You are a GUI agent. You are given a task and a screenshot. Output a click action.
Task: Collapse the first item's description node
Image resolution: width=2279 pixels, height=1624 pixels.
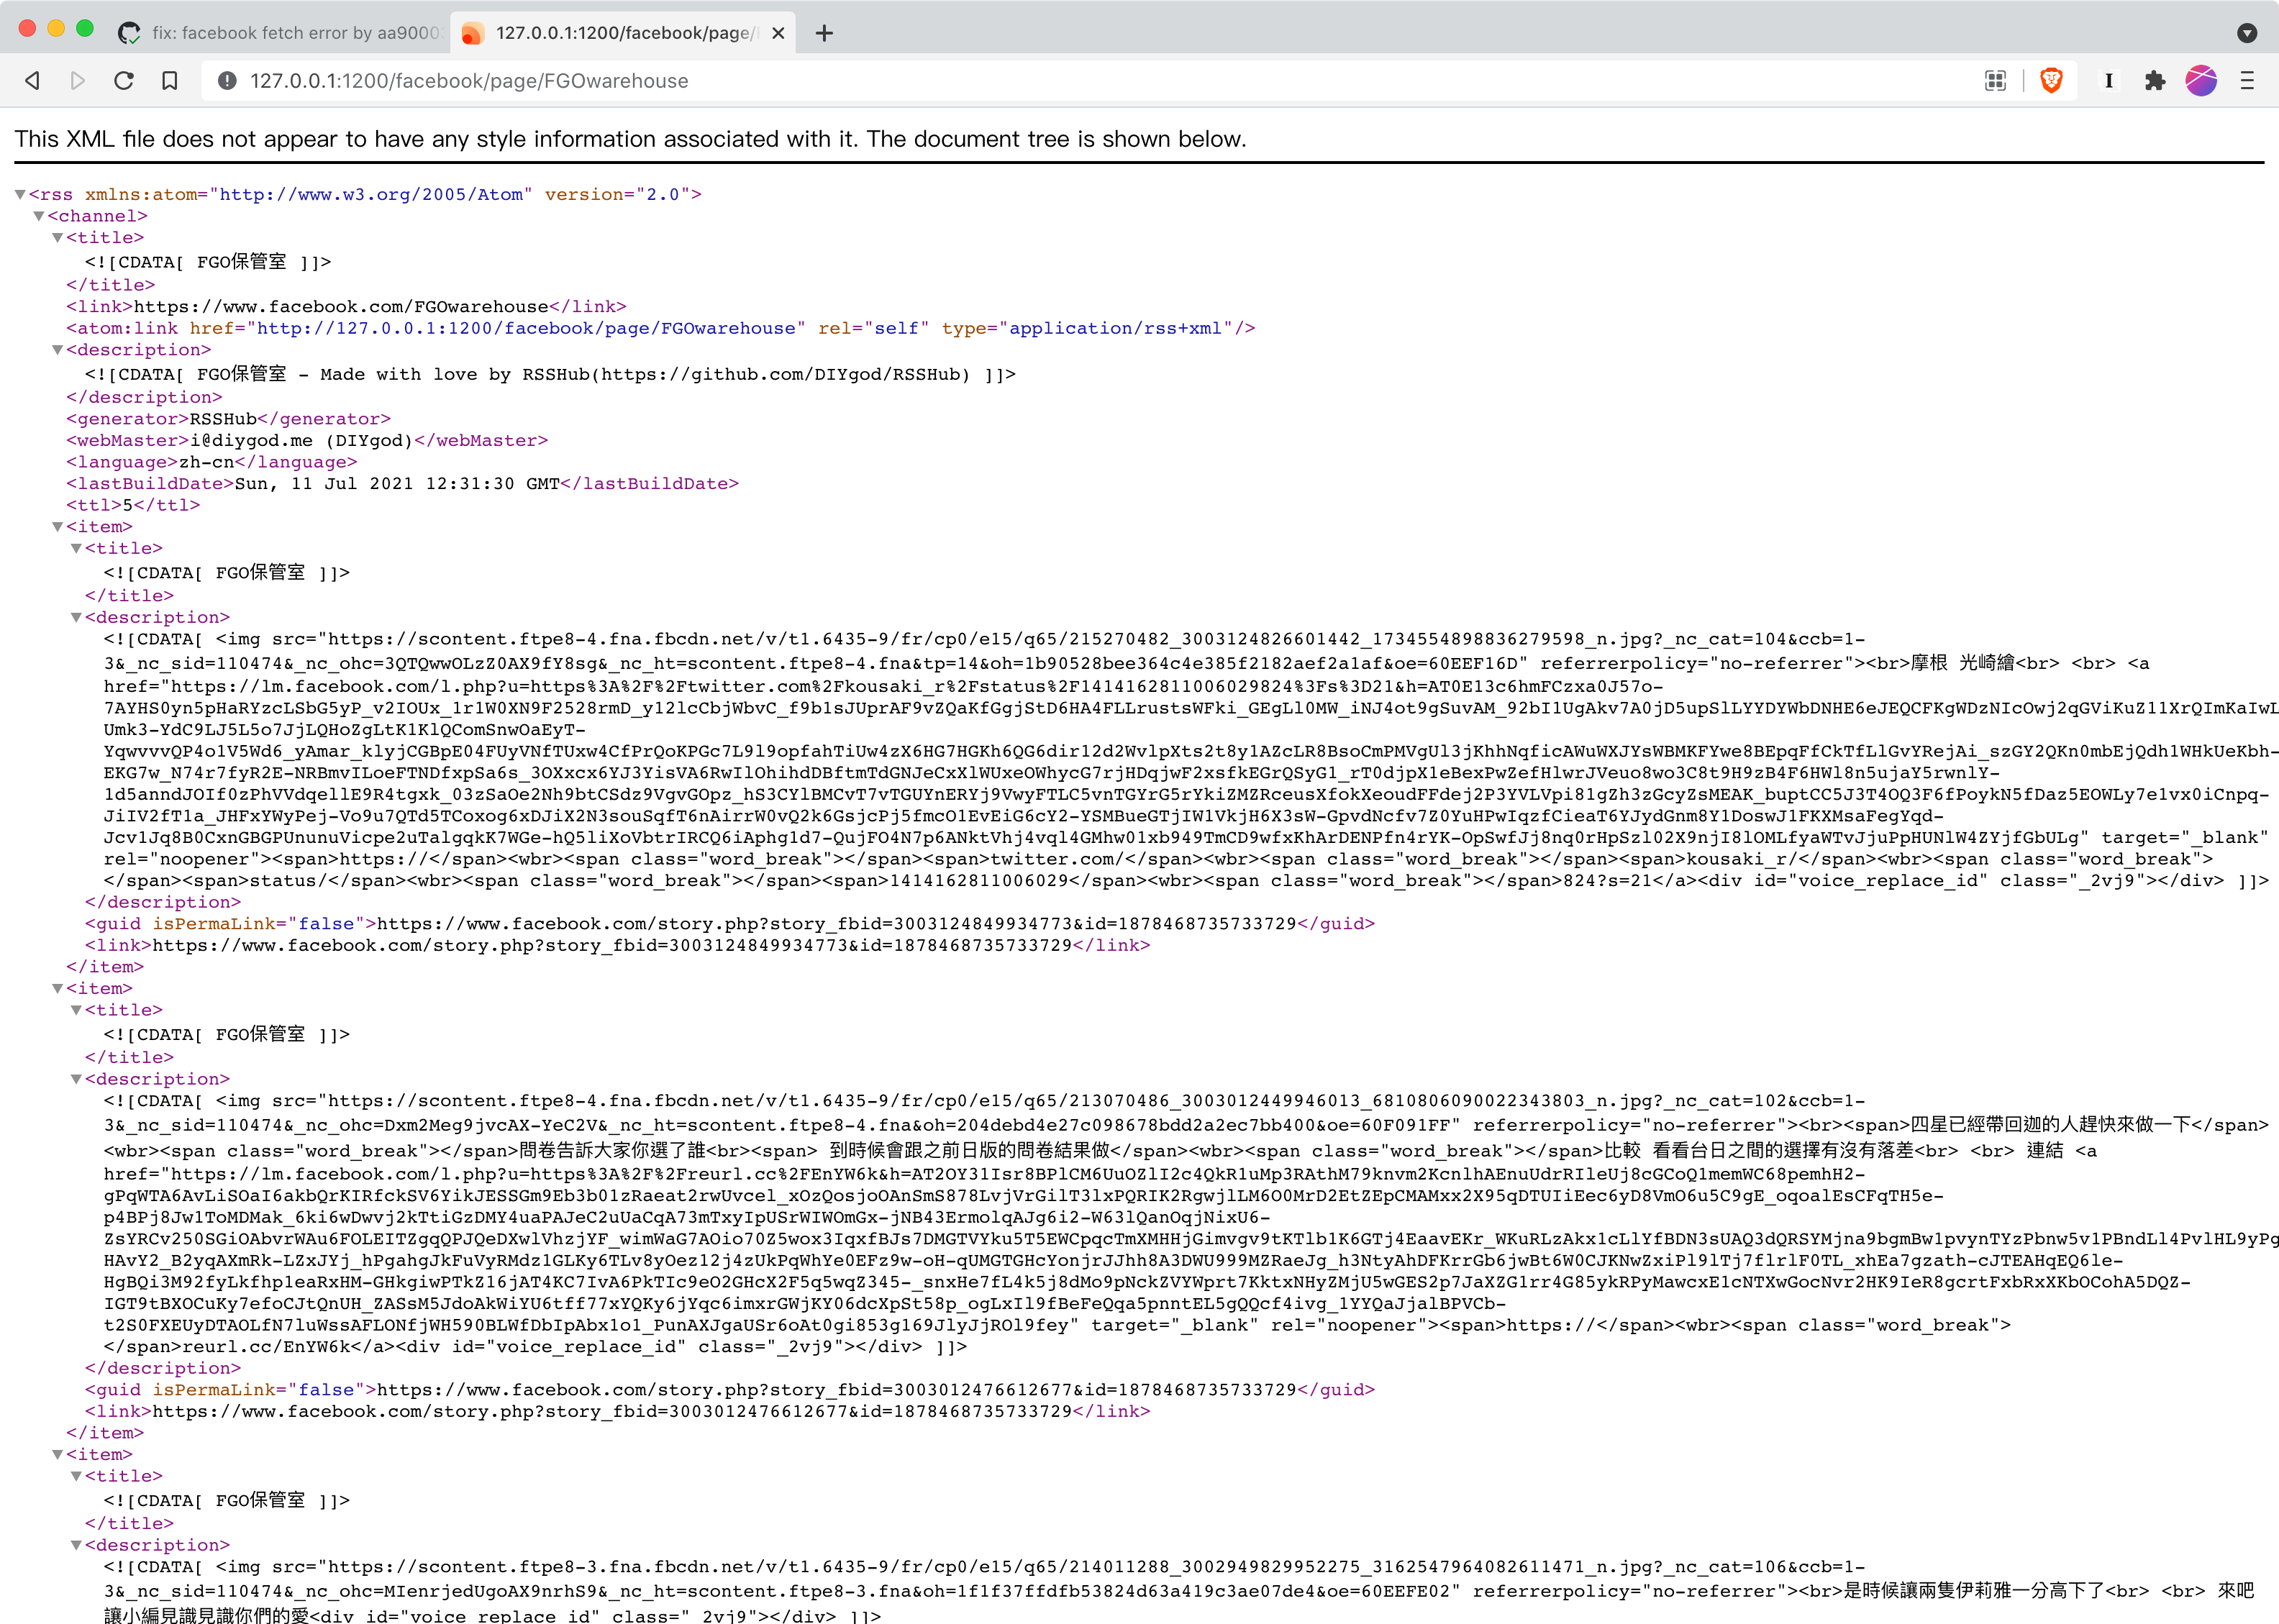76,618
